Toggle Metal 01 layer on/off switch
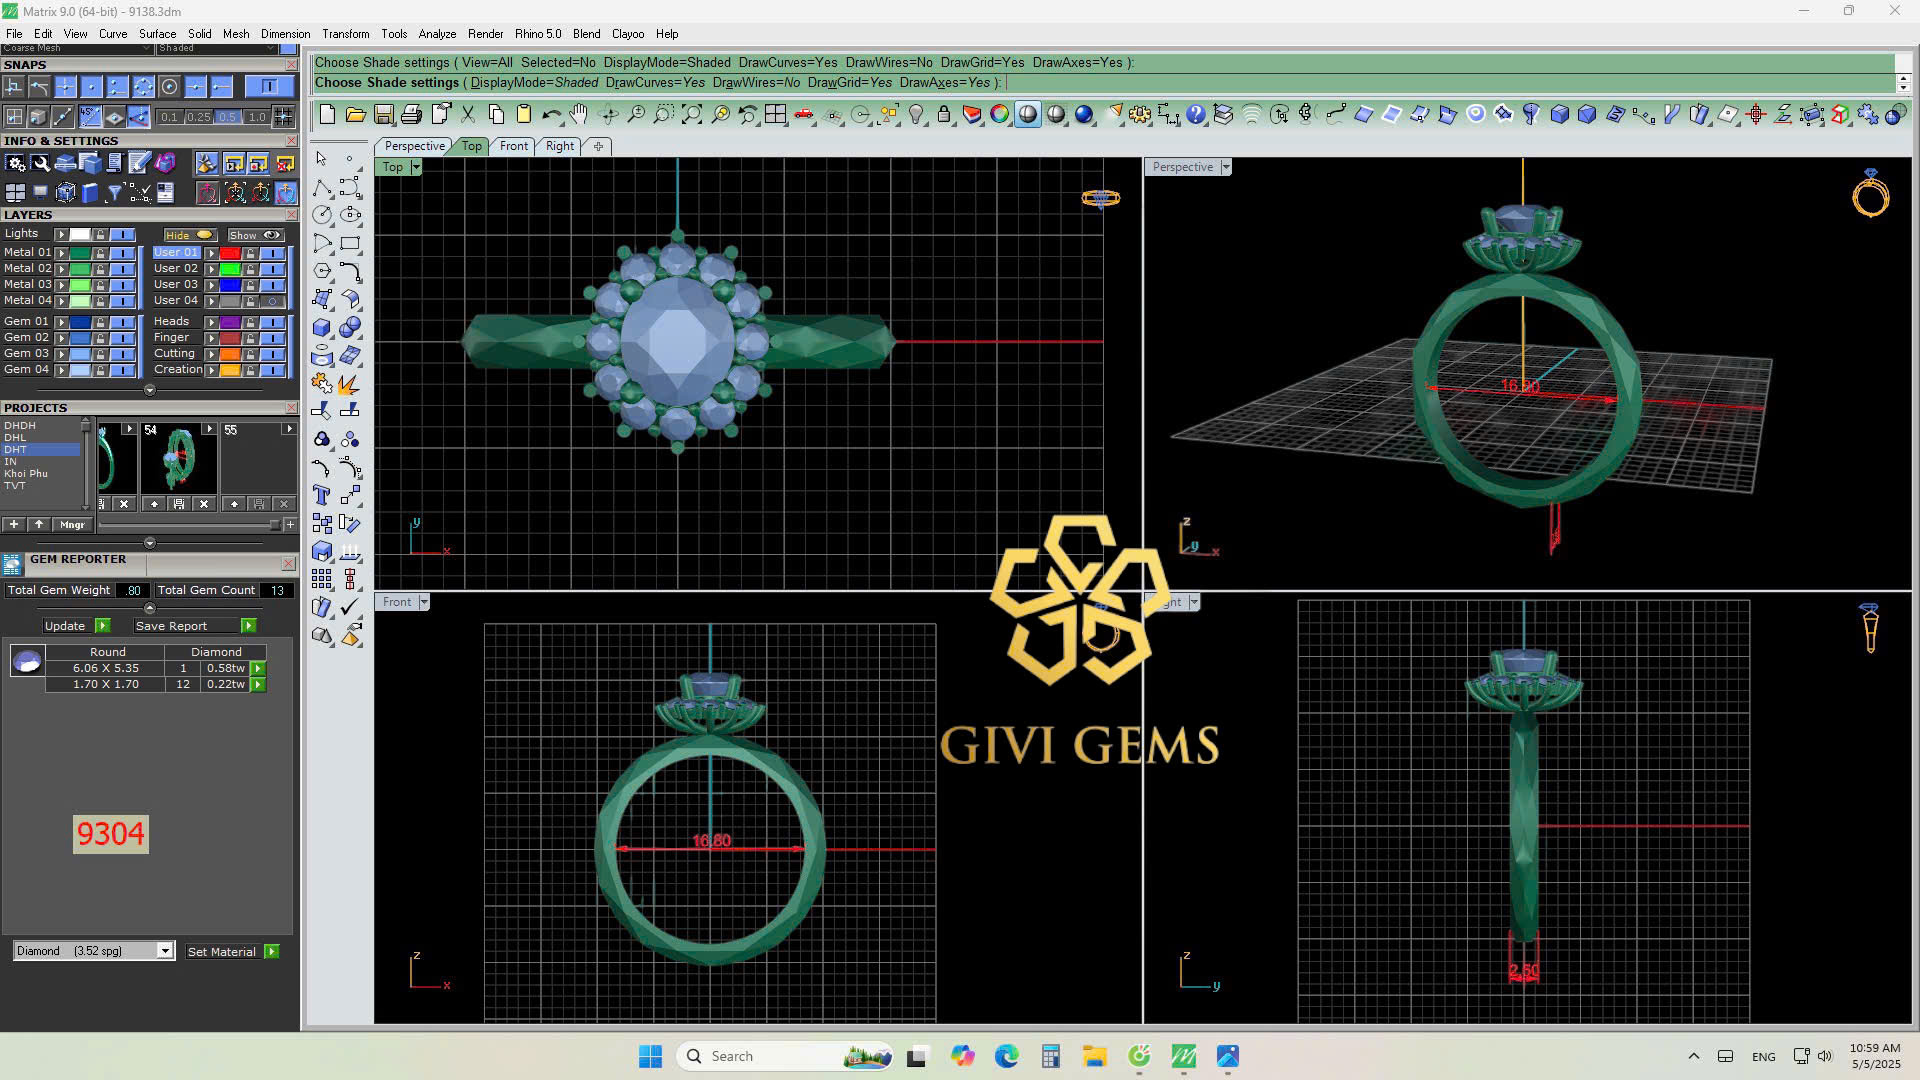This screenshot has width=1920, height=1080. click(x=122, y=253)
